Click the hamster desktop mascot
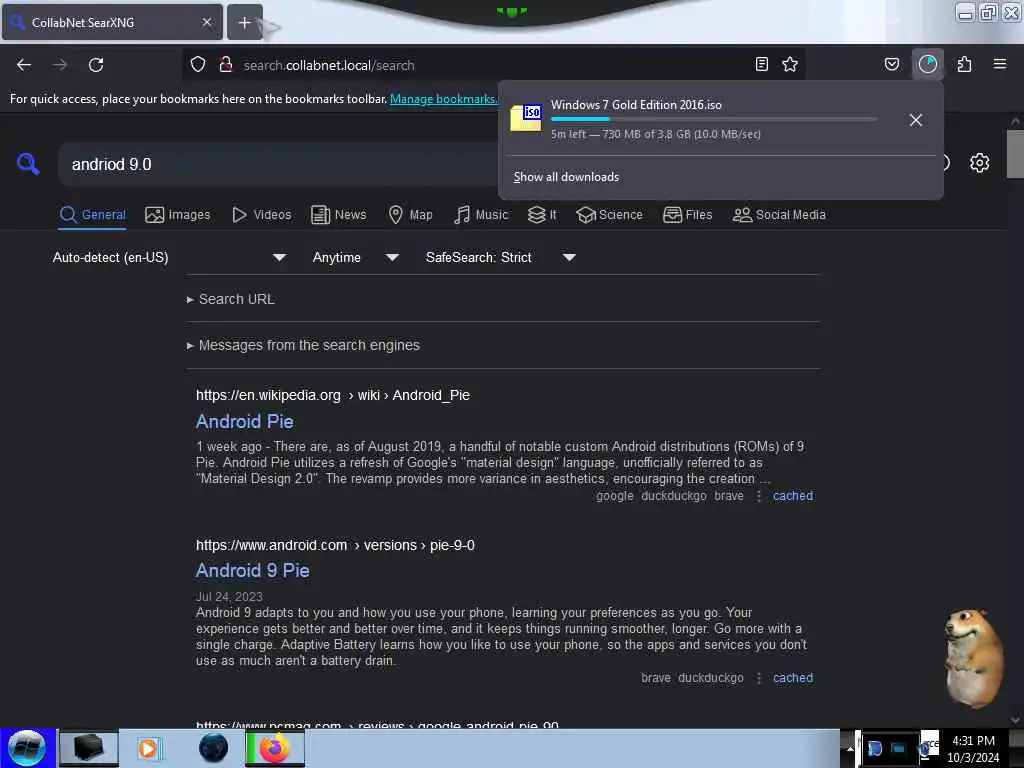 tap(972, 658)
